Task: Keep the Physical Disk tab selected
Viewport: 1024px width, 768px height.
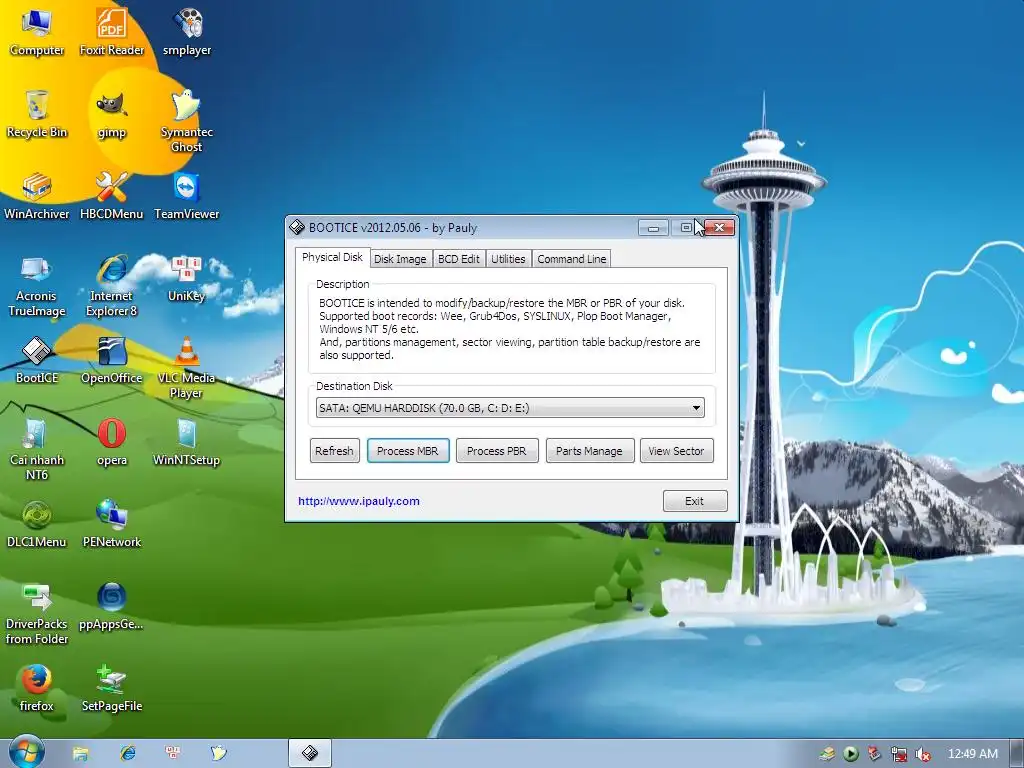Action: (332, 257)
